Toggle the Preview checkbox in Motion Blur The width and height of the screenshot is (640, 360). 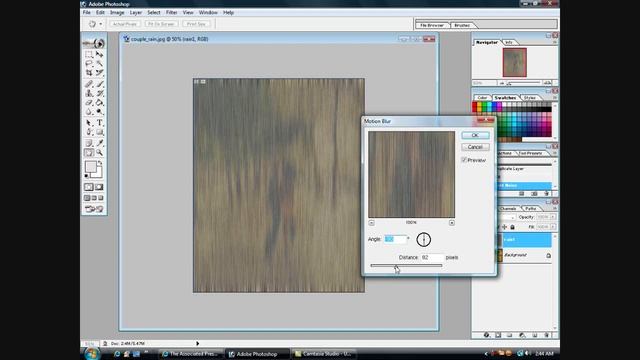pos(464,160)
